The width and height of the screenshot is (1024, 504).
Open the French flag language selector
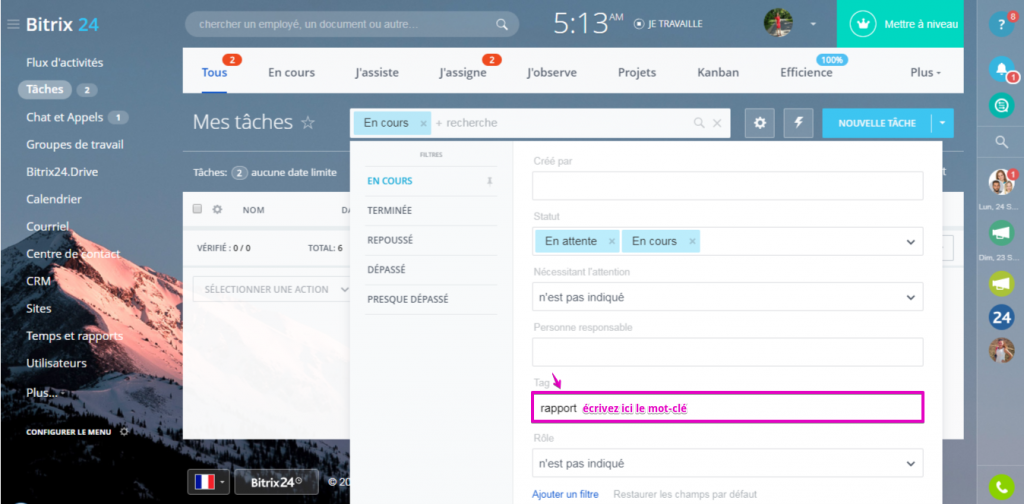209,482
